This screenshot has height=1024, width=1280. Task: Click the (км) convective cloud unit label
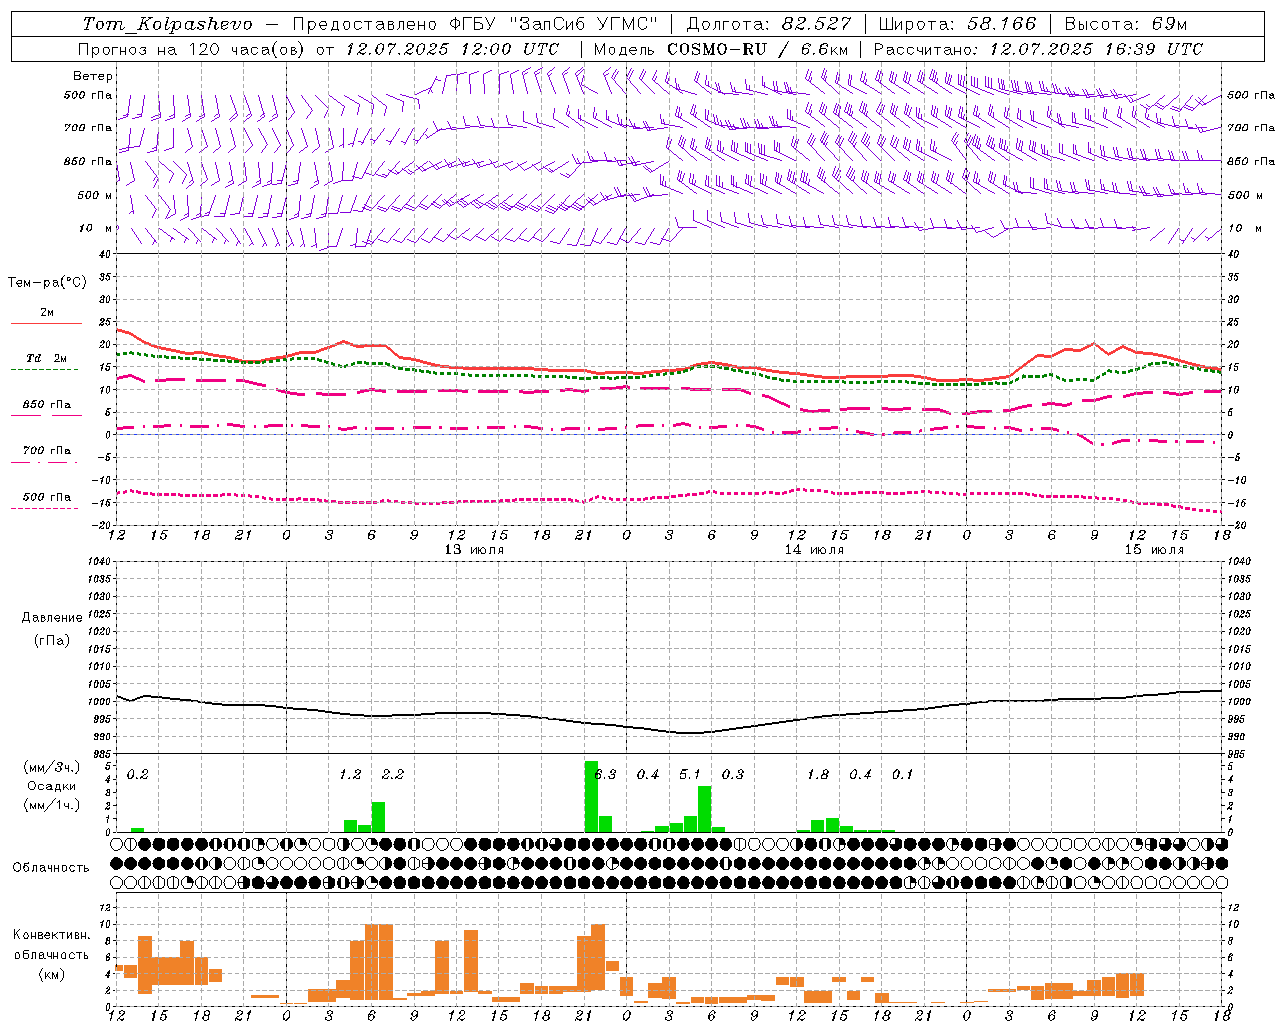(51, 974)
